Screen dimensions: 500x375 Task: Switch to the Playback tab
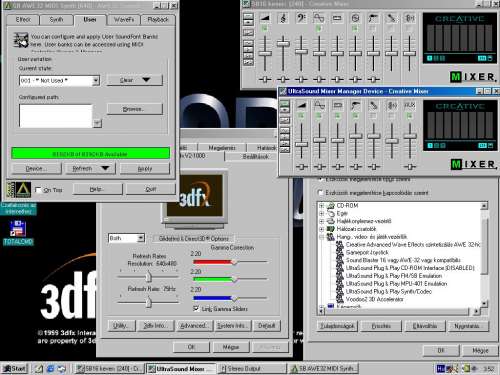coord(158,20)
